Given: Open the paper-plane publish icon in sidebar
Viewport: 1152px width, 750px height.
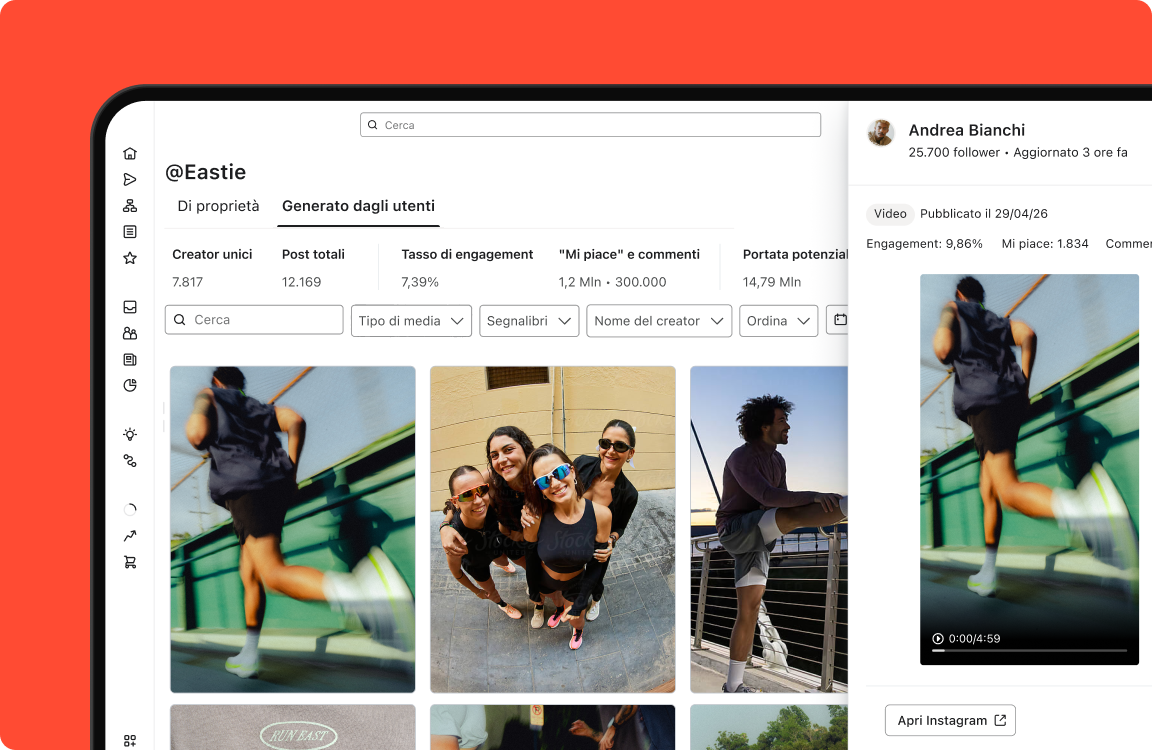Looking at the screenshot, I should (130, 179).
